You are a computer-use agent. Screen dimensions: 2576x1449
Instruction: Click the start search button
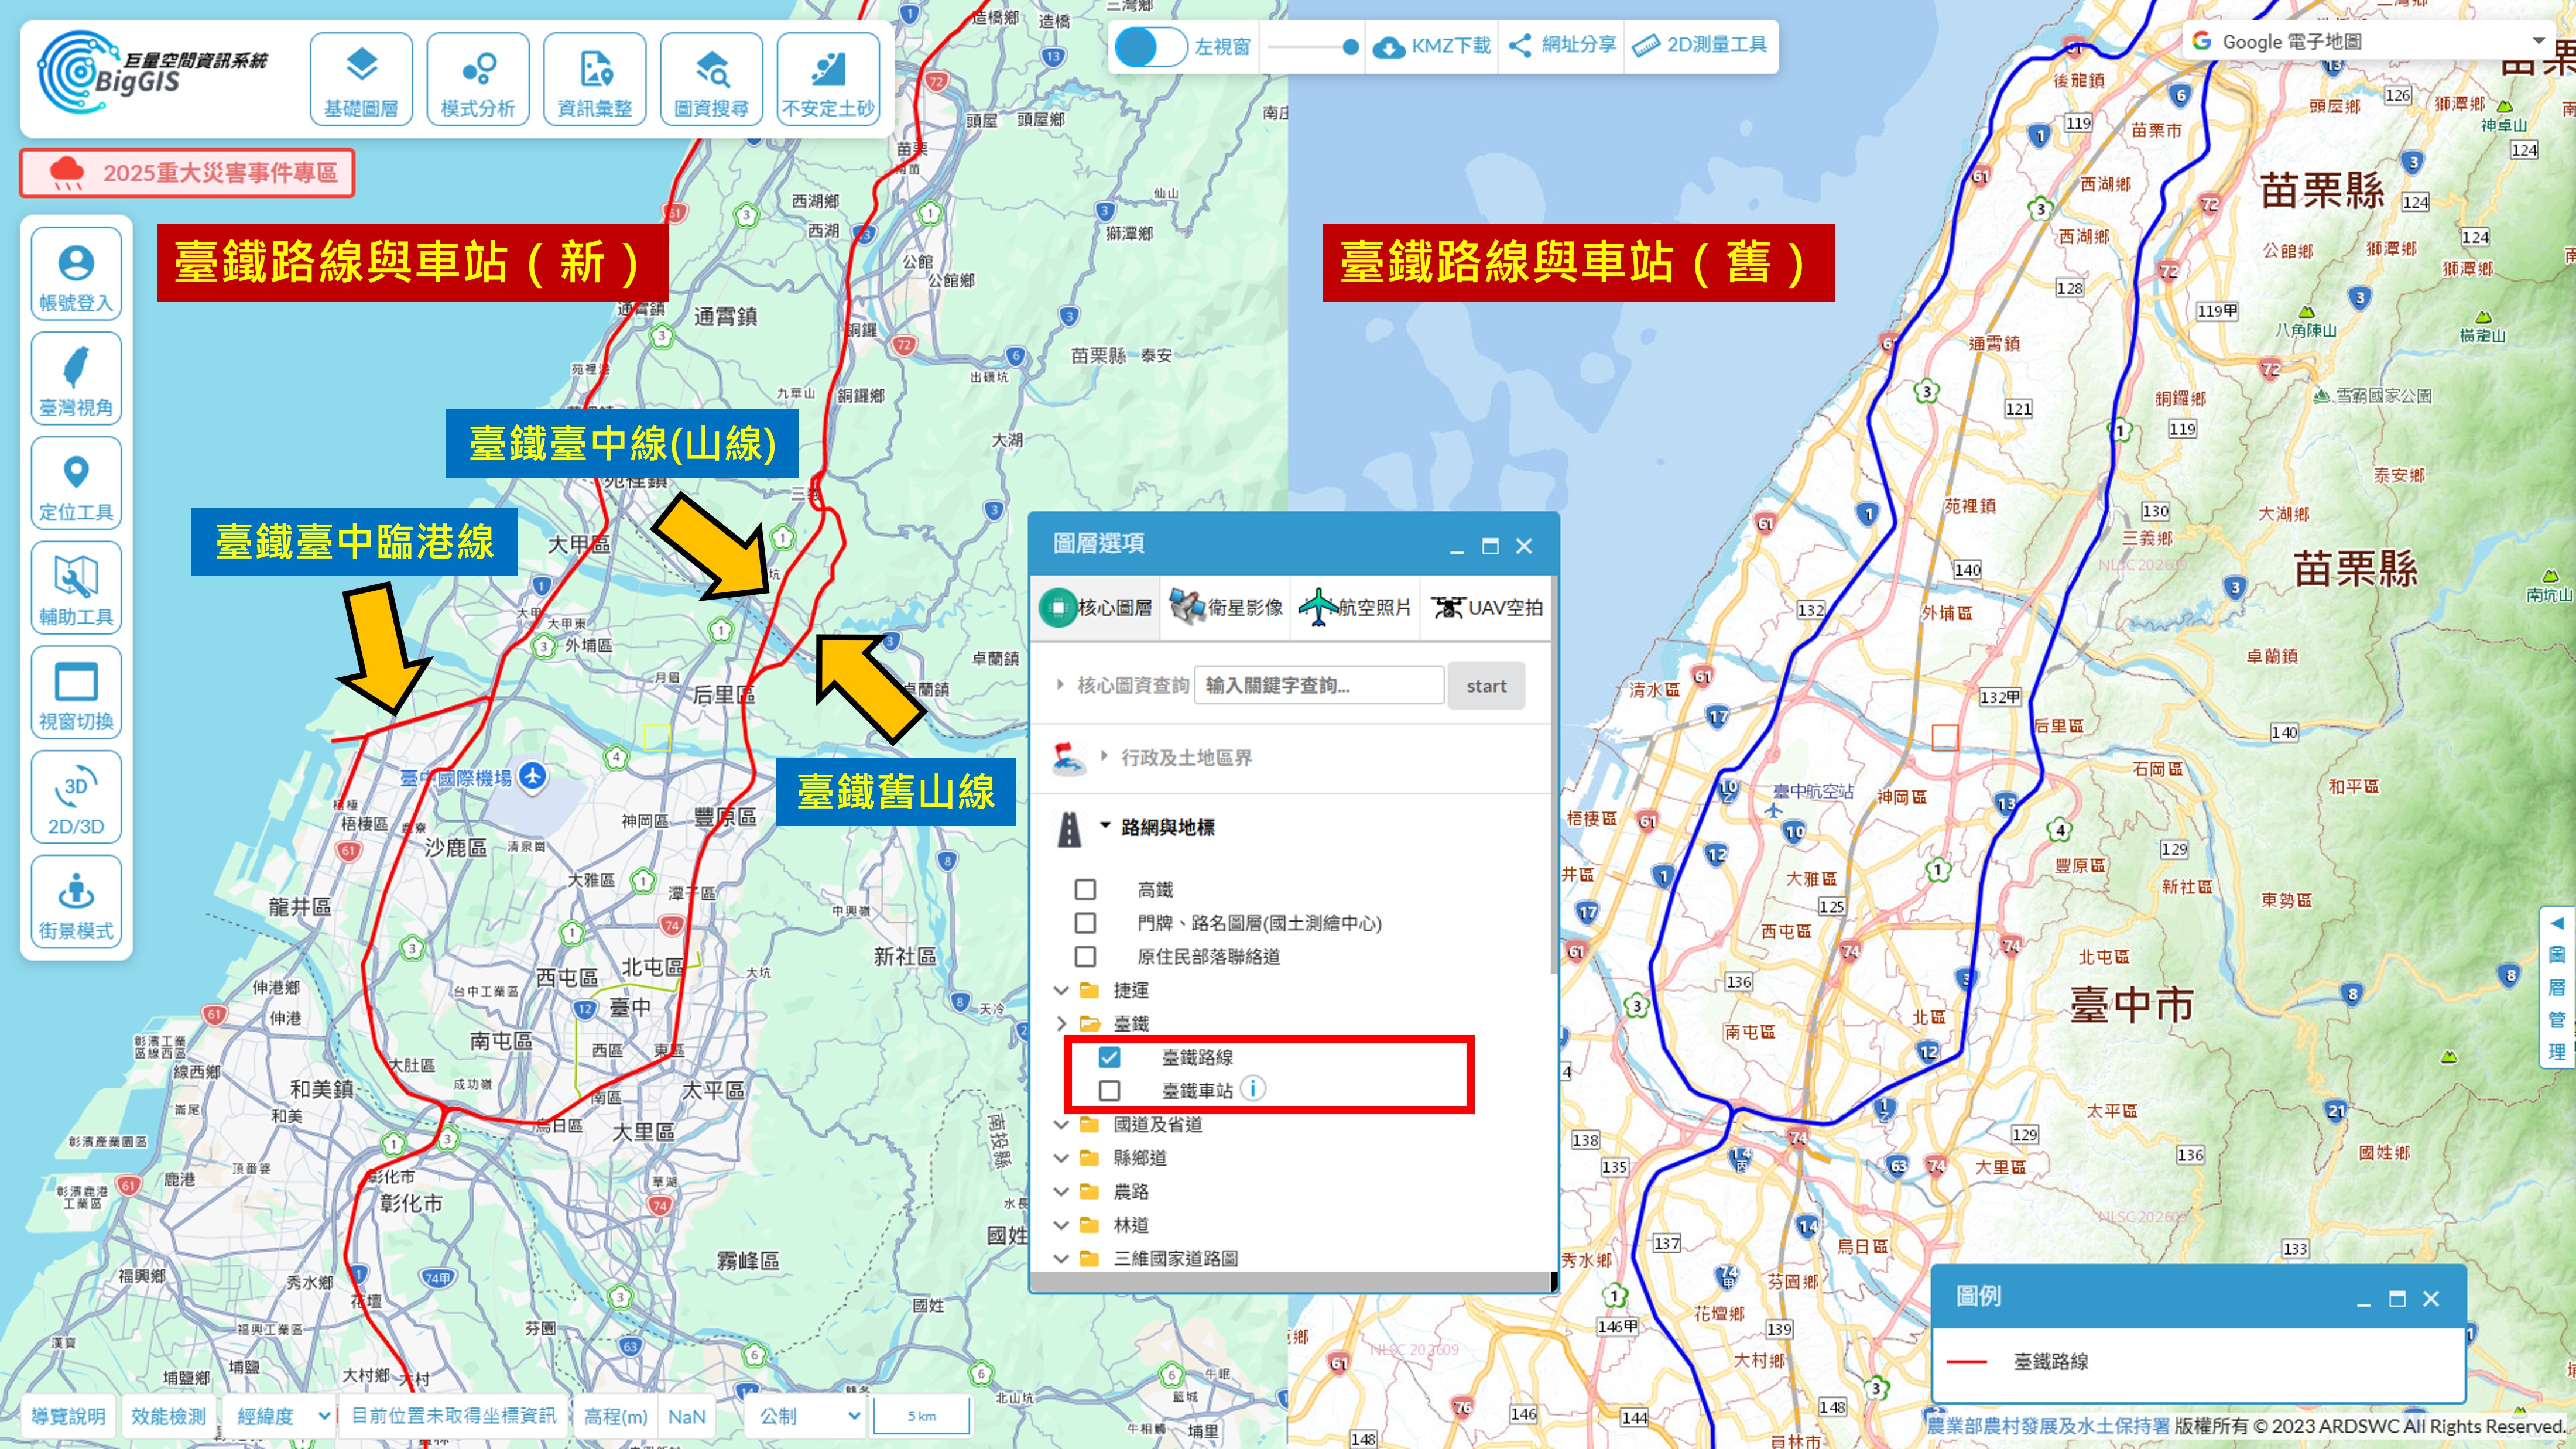1486,686
